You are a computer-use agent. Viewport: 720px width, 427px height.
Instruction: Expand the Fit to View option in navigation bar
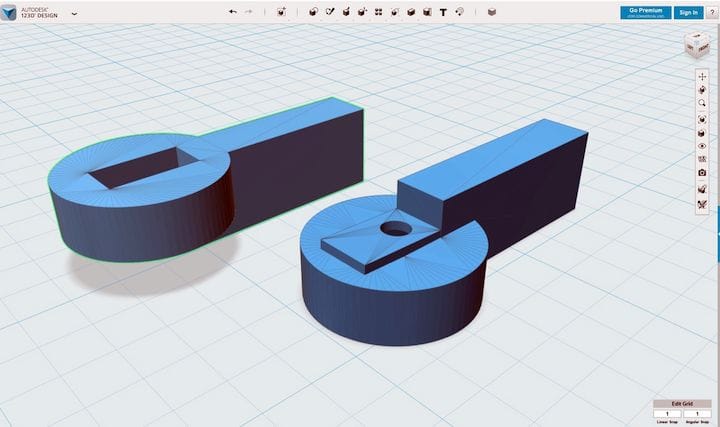pos(702,118)
